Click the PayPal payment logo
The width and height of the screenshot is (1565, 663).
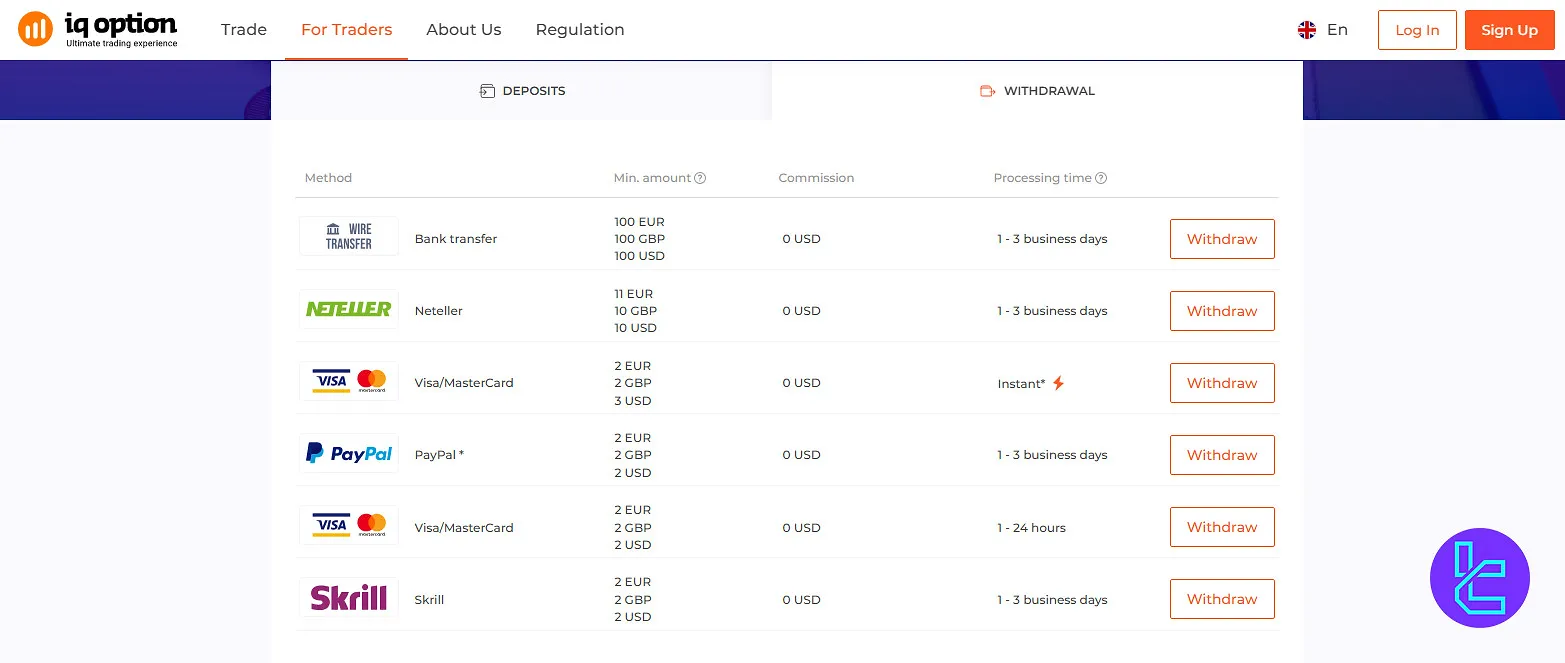[348, 453]
